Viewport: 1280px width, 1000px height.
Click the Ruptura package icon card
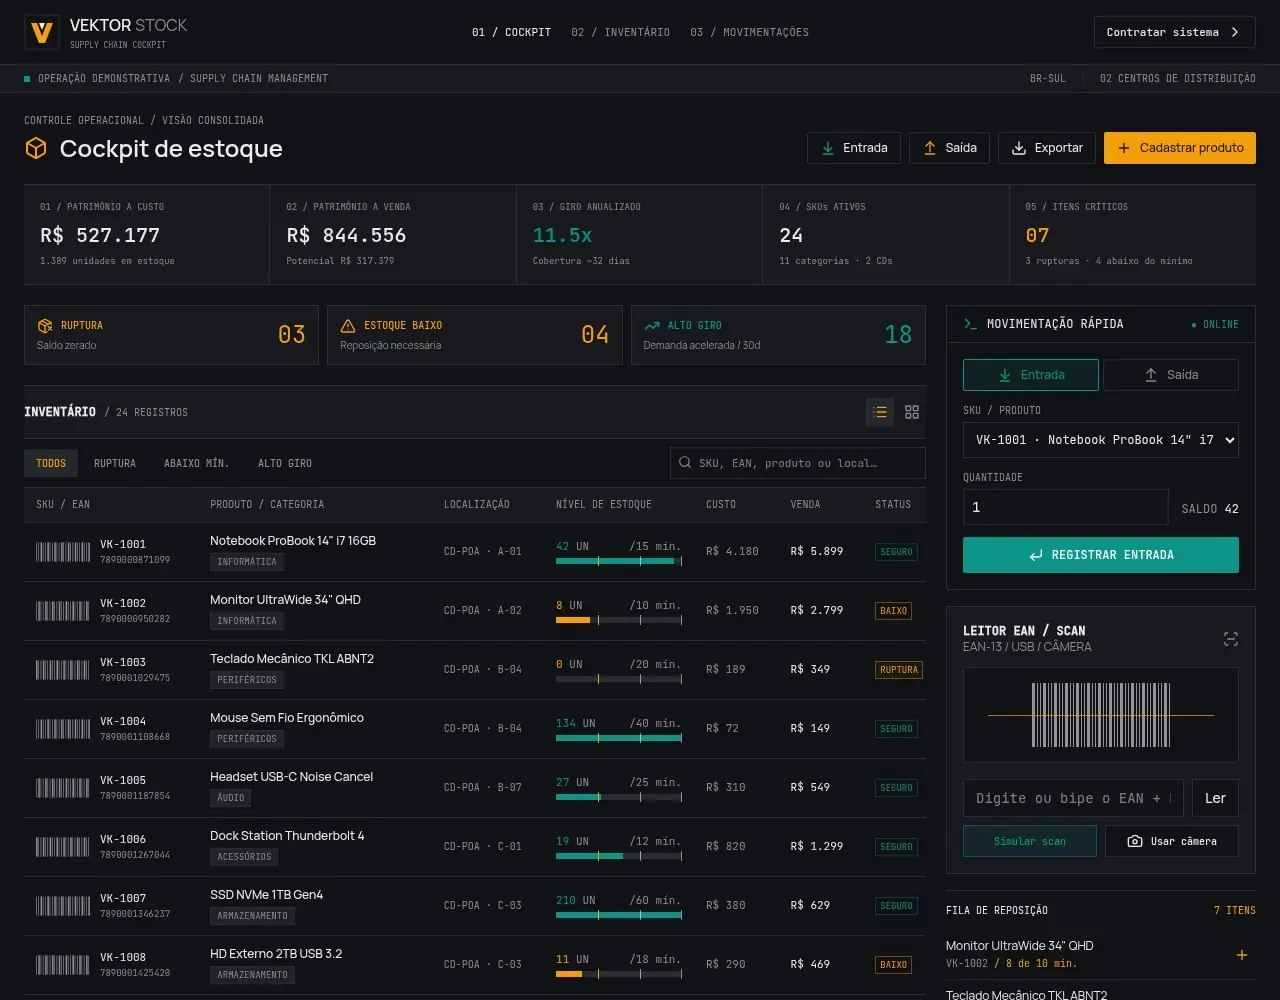pyautogui.click(x=45, y=326)
